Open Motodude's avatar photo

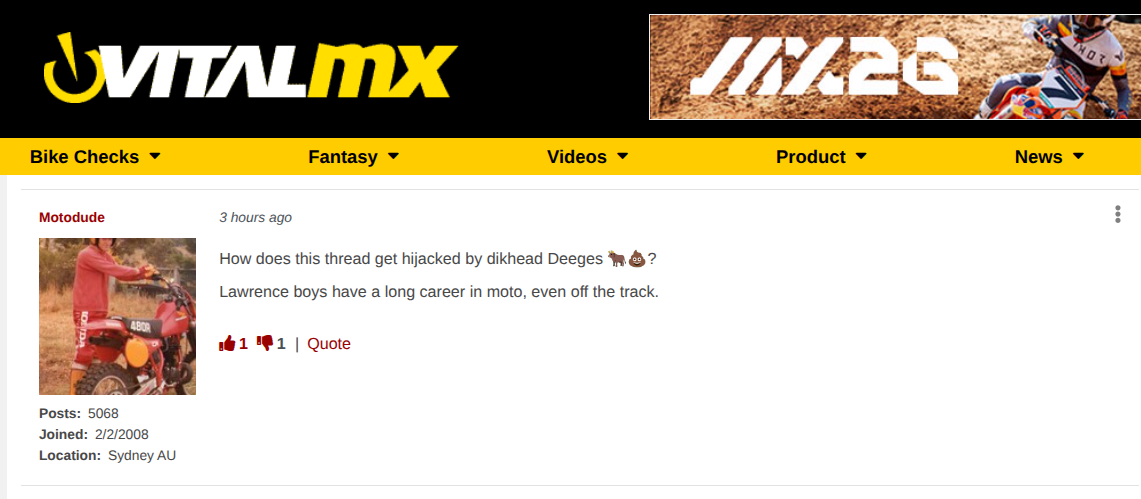coord(117,316)
